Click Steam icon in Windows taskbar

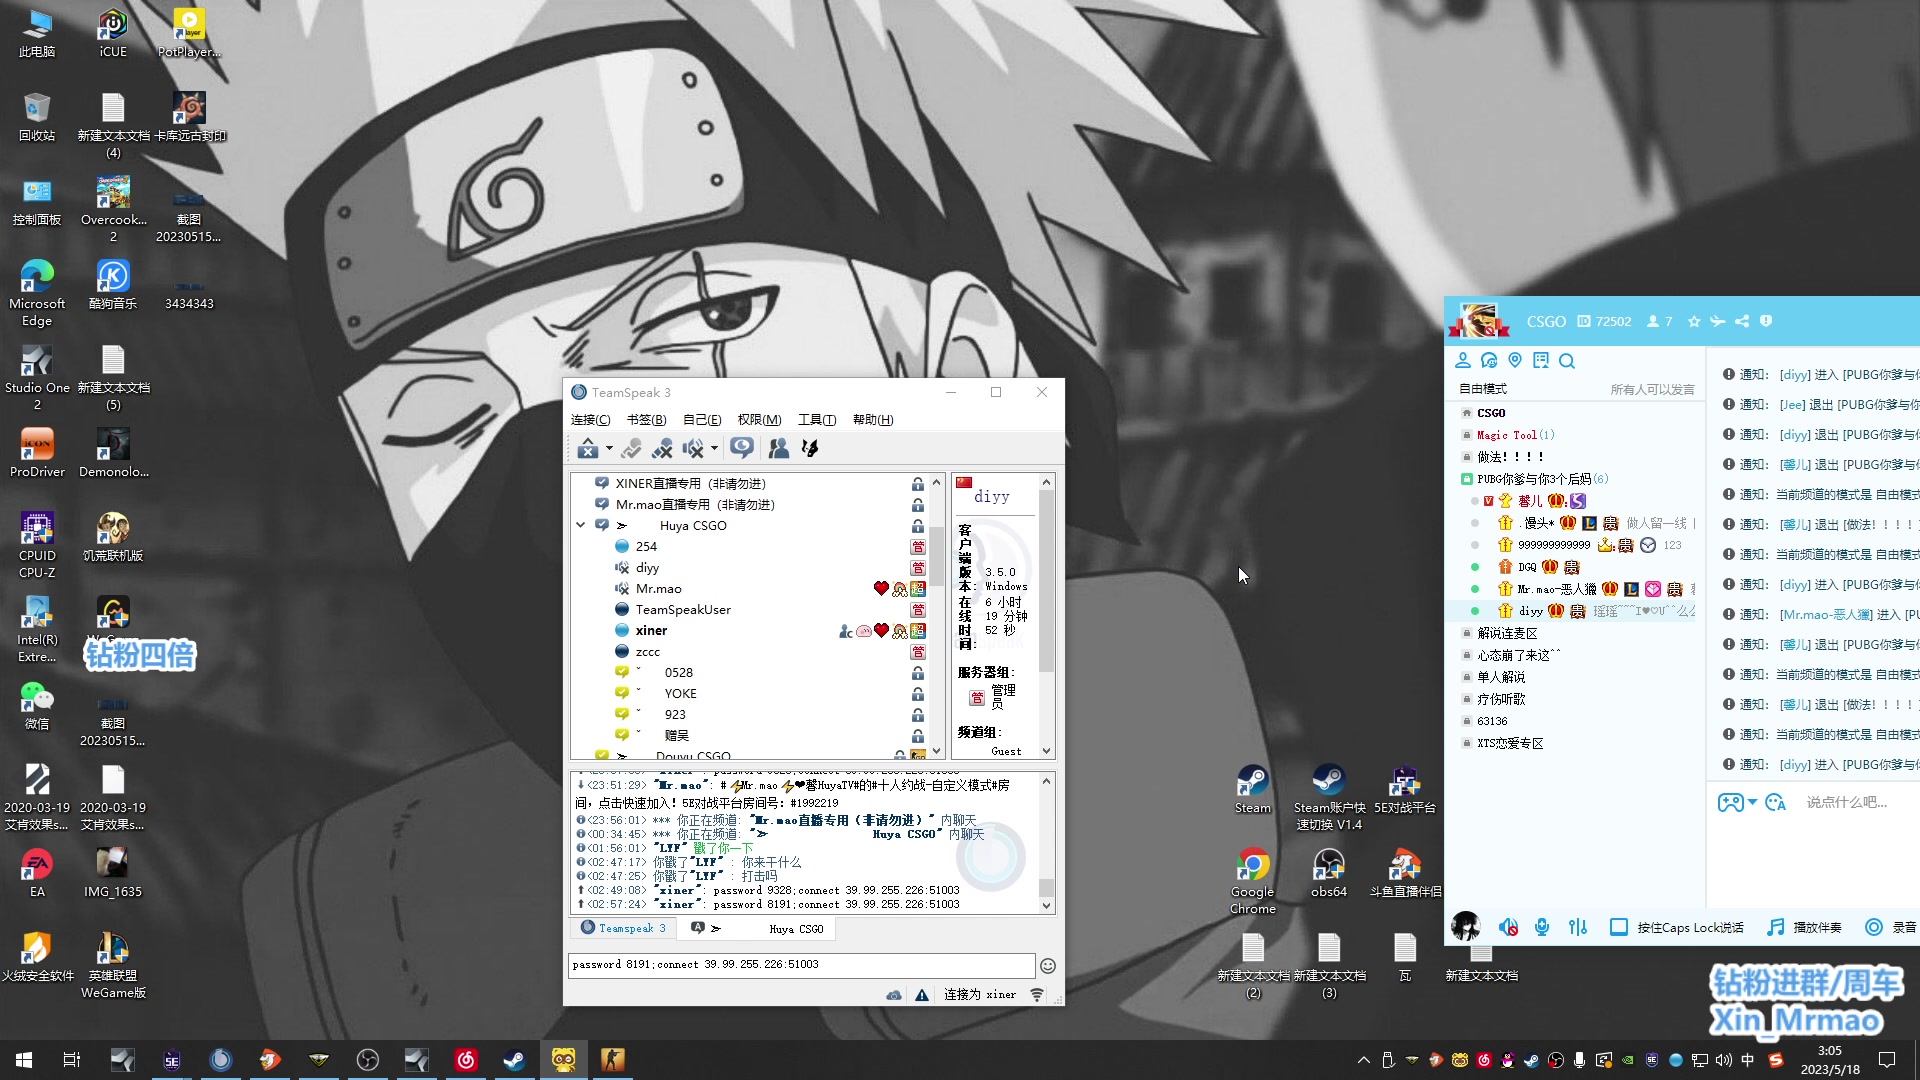coord(514,1060)
